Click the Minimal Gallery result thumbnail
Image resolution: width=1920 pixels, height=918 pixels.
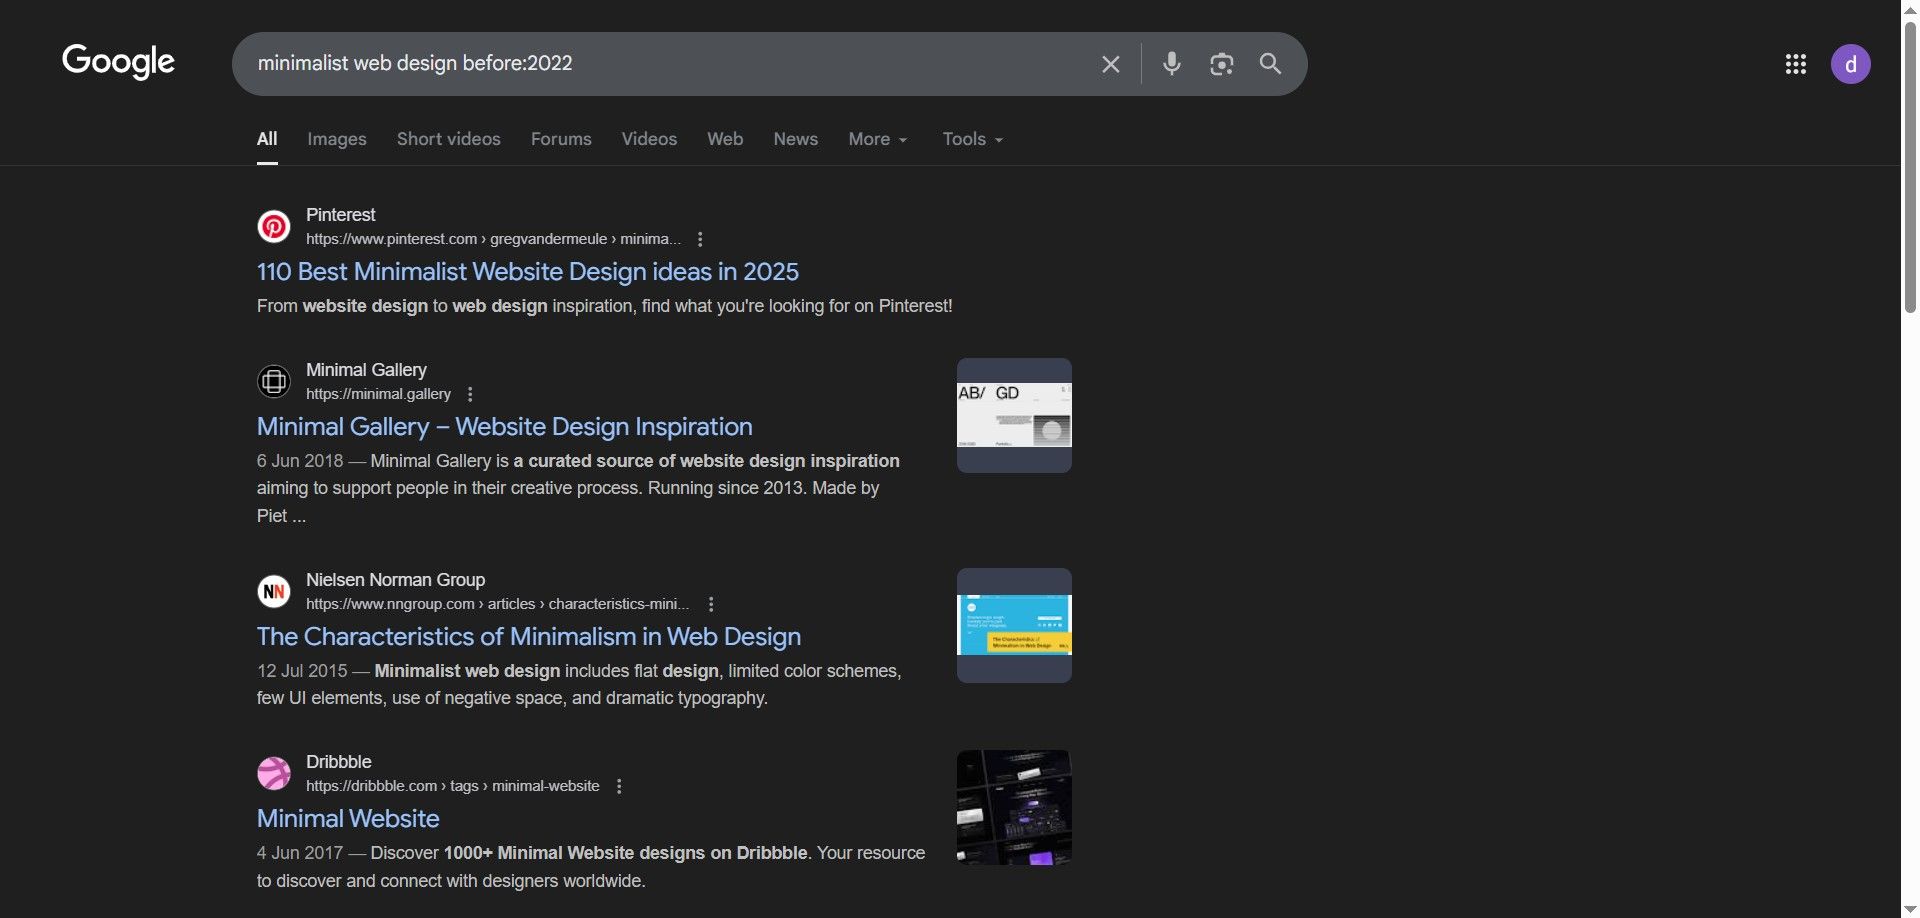(x=1013, y=415)
